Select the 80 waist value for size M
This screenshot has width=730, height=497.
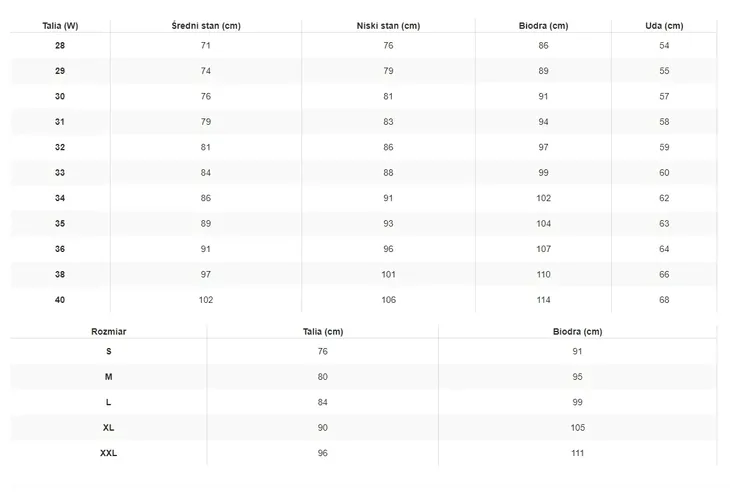[323, 377]
